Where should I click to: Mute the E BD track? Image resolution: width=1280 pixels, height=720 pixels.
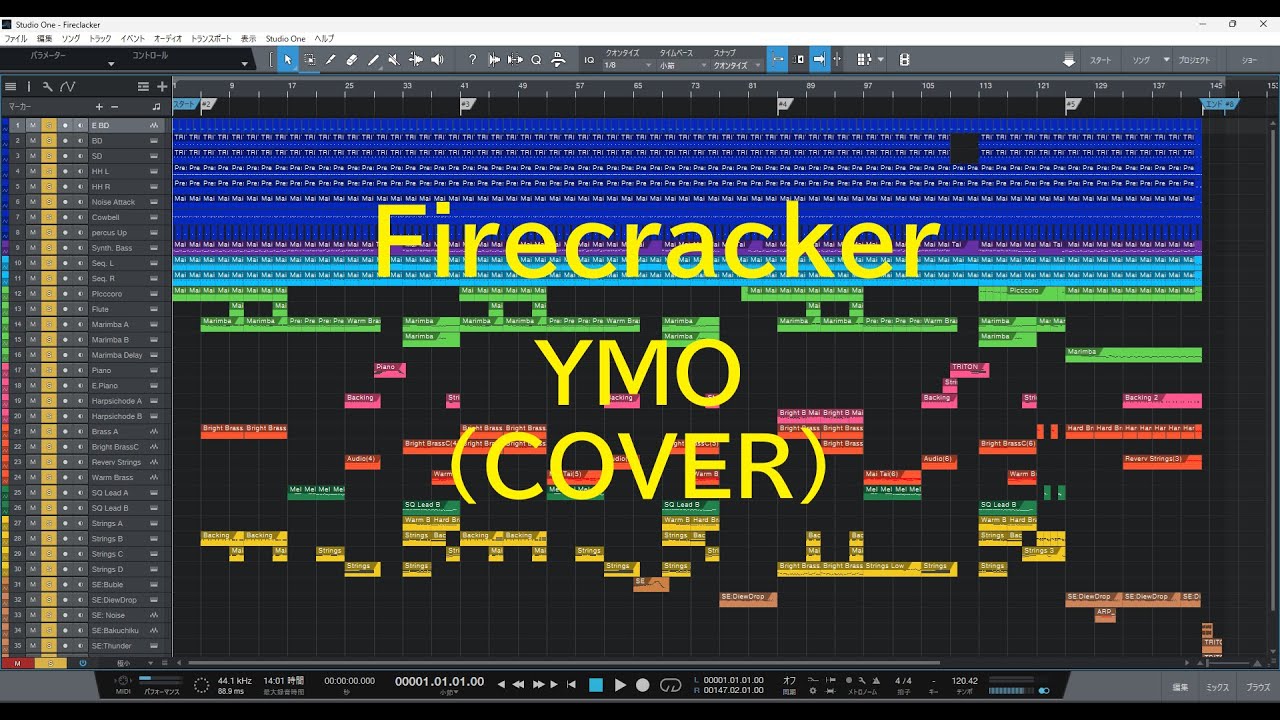32,125
